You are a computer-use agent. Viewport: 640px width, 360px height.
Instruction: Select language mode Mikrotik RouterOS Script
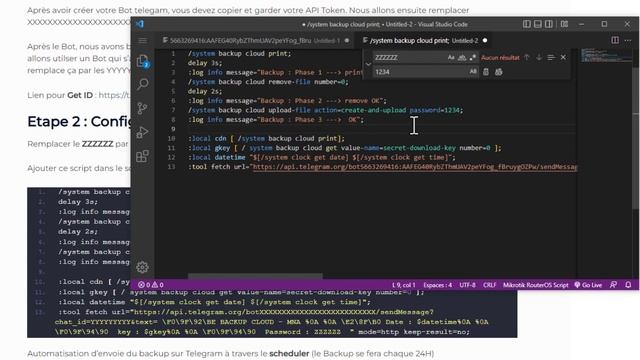click(x=536, y=285)
